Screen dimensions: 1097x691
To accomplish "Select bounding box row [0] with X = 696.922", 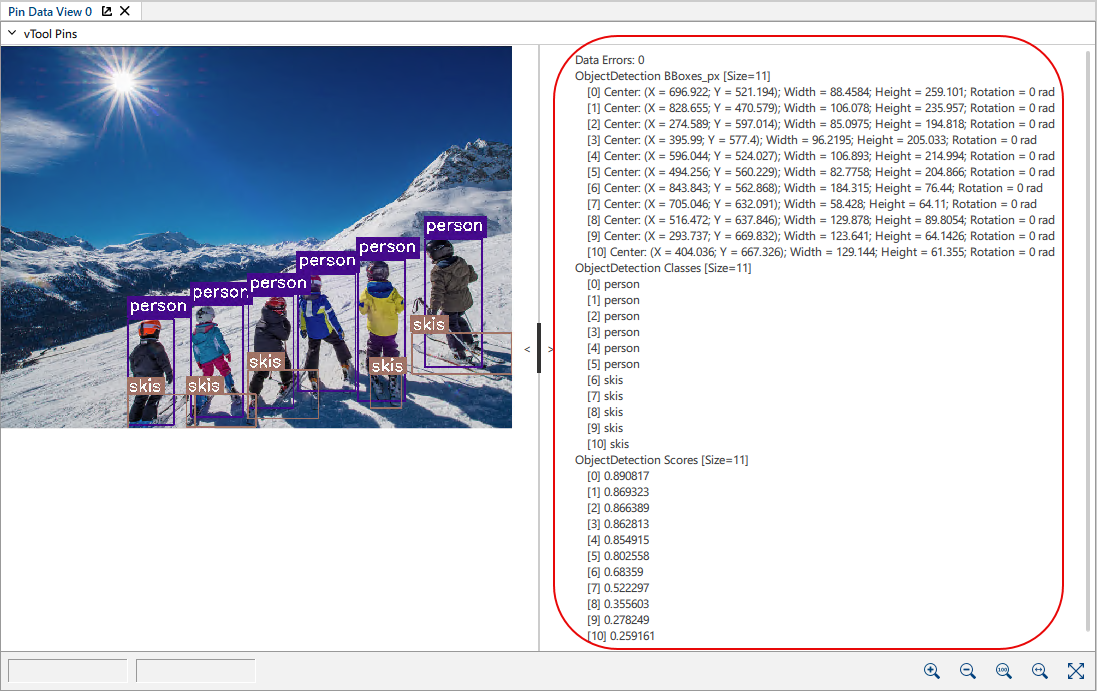I will point(821,92).
